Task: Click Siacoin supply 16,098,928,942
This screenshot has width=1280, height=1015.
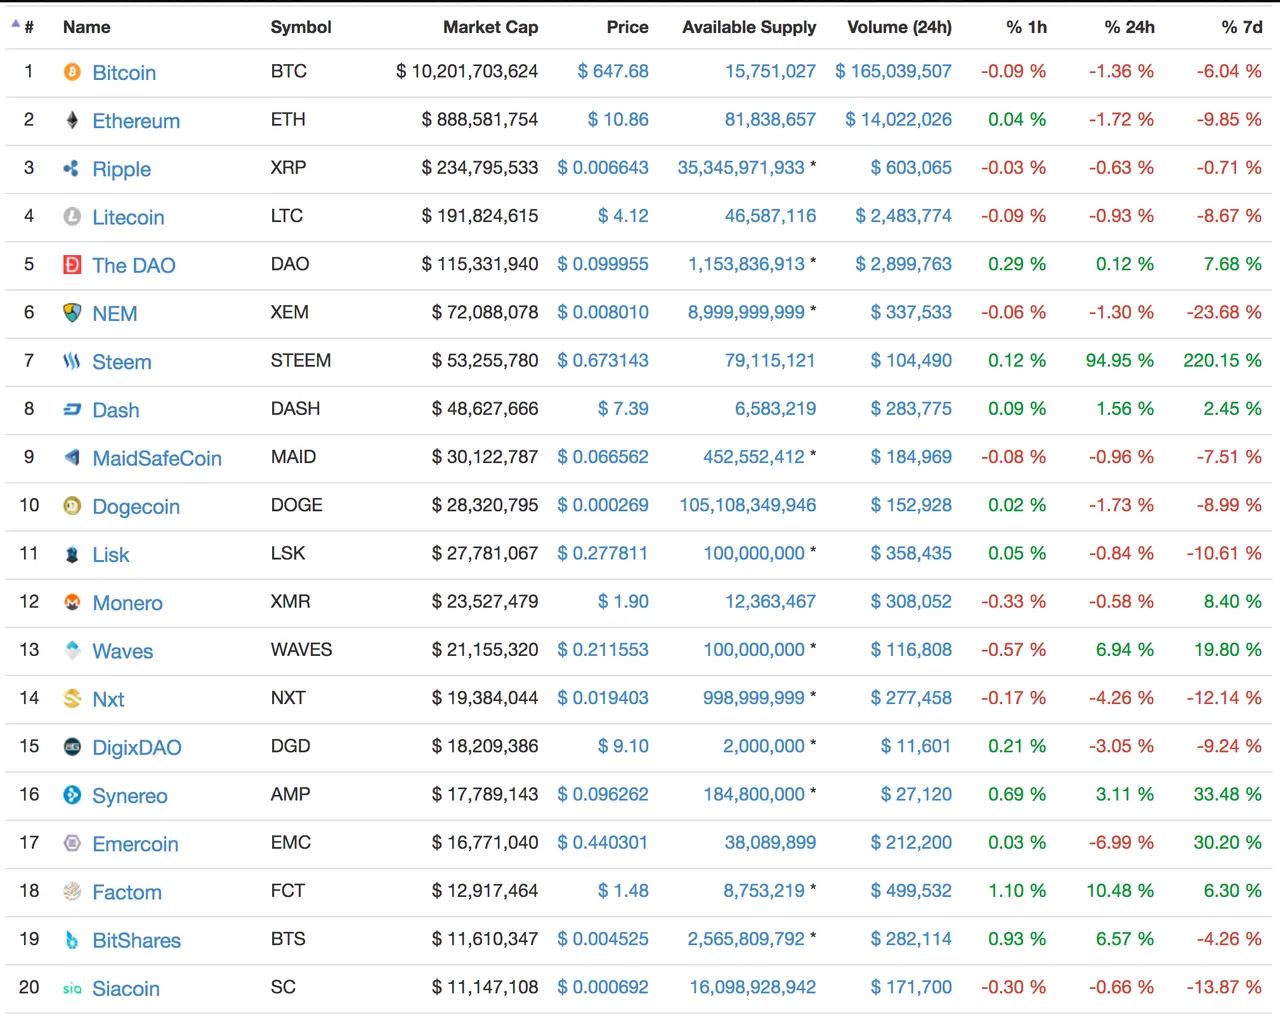Action: (x=753, y=987)
